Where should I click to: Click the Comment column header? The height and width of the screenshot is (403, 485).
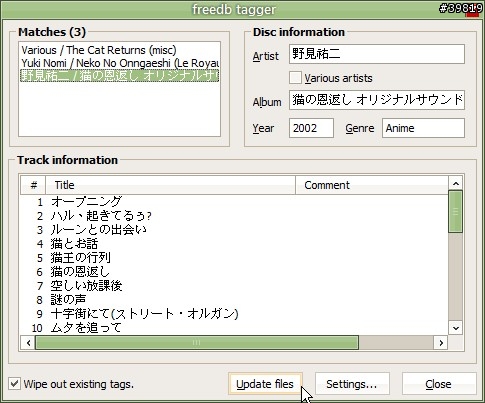pyautogui.click(x=372, y=185)
